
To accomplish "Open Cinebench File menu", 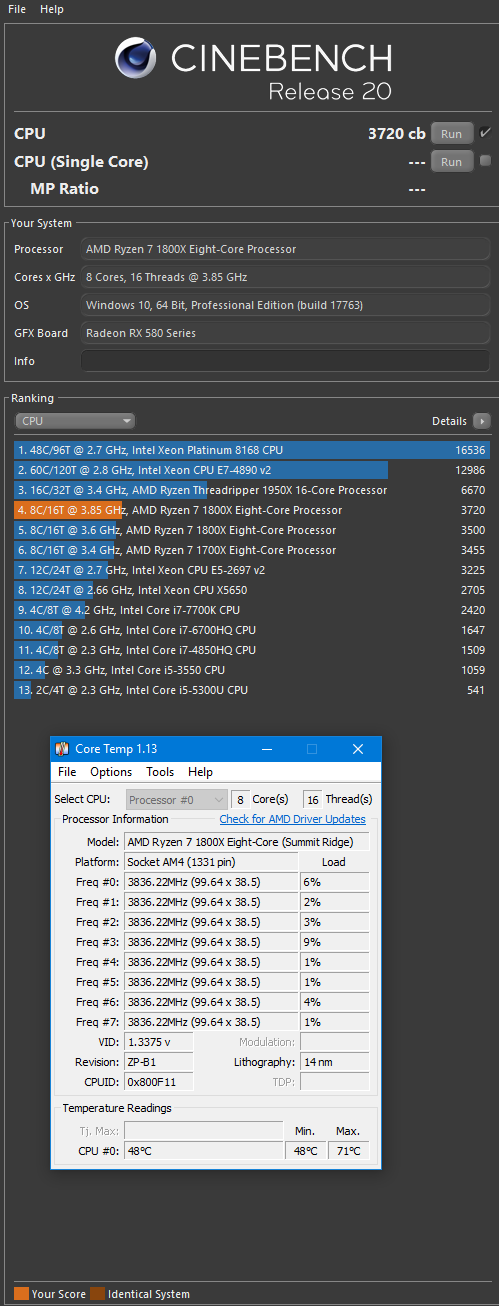I will point(17,9).
